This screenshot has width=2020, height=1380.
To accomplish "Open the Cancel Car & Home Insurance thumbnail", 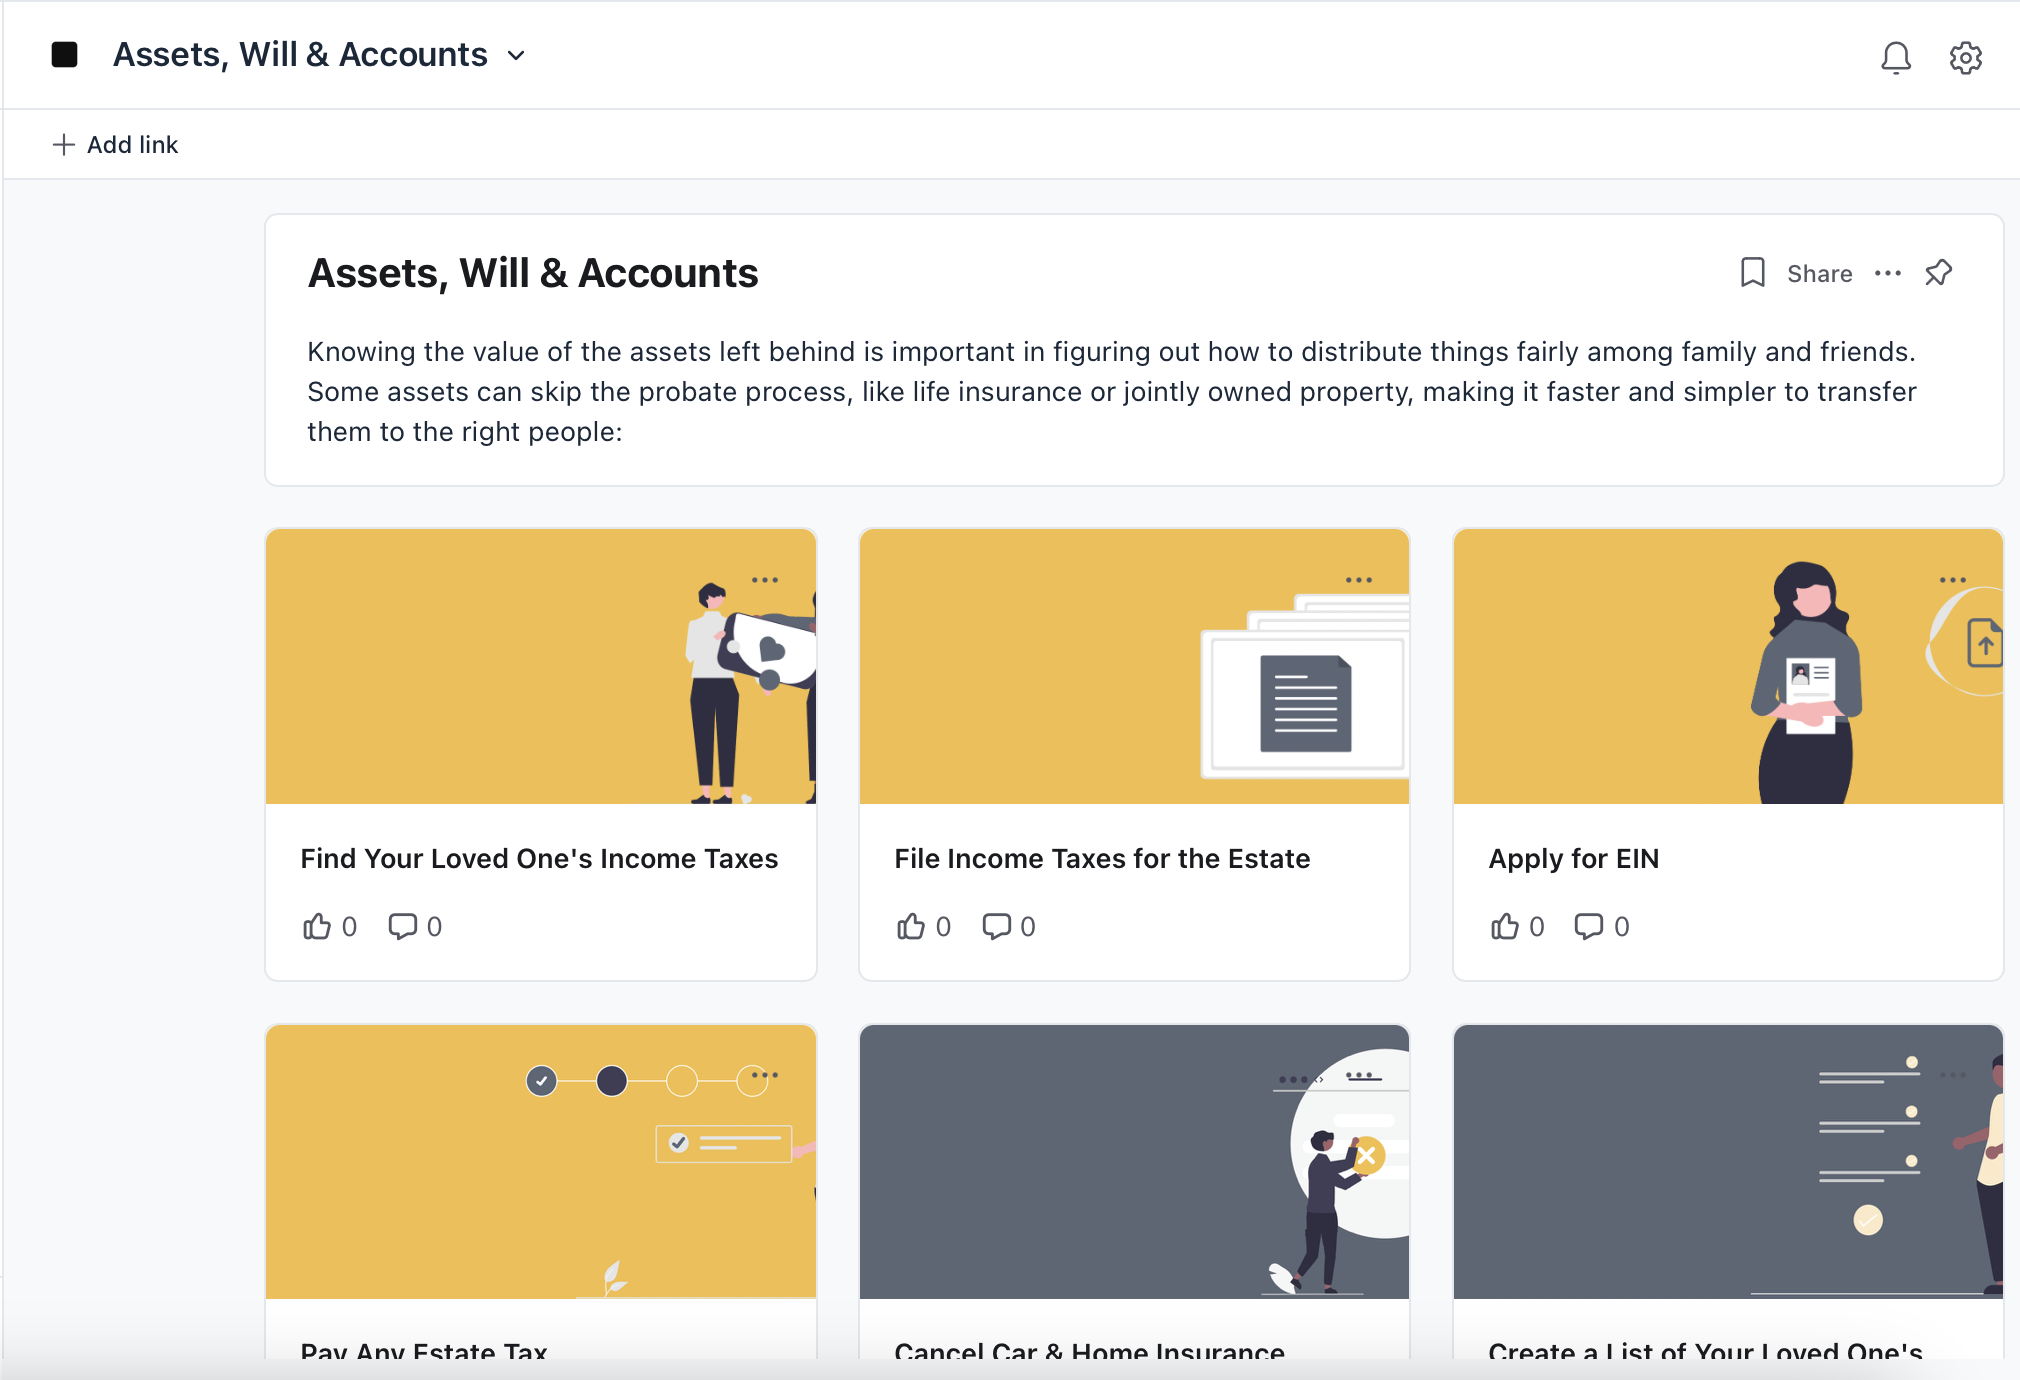I will pos(1134,1161).
